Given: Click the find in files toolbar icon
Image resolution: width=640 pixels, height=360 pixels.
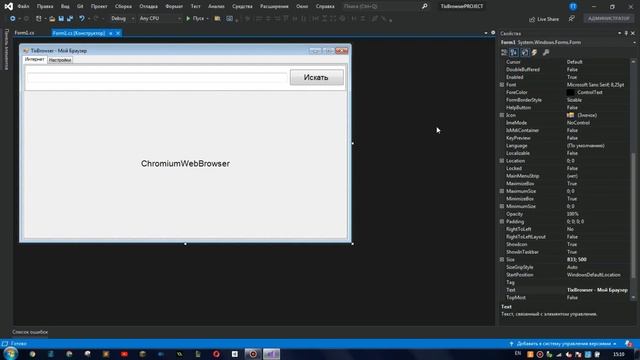Looking at the screenshot, I should (x=218, y=19).
